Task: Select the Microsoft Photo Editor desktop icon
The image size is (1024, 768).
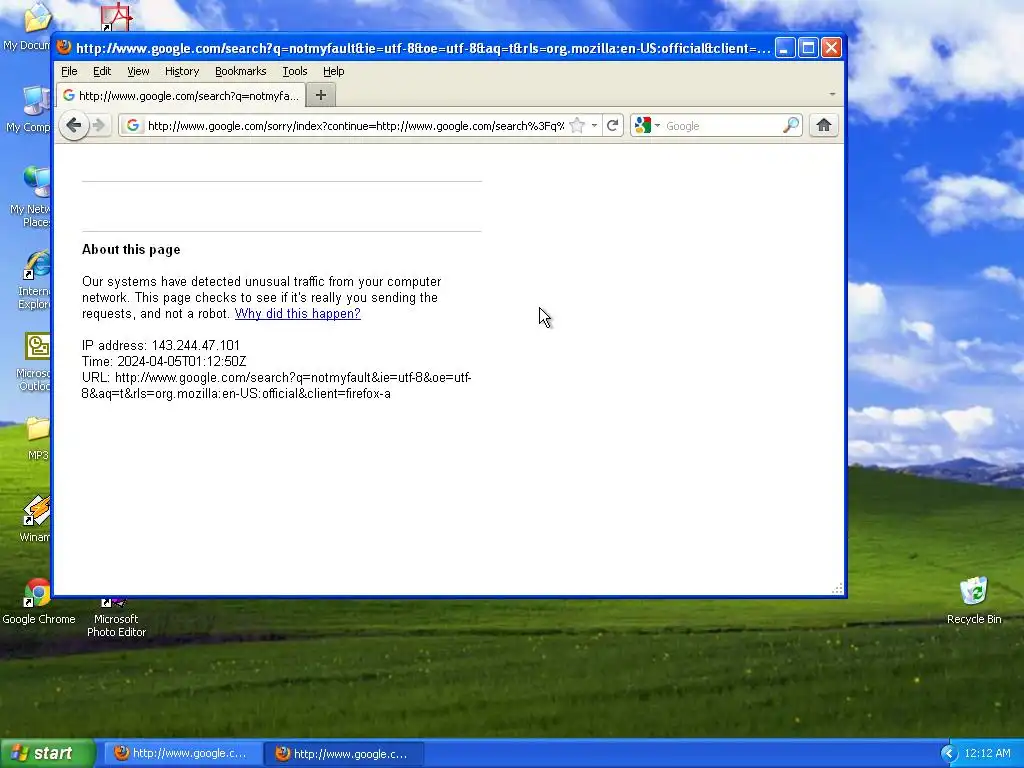Action: [x=116, y=617]
